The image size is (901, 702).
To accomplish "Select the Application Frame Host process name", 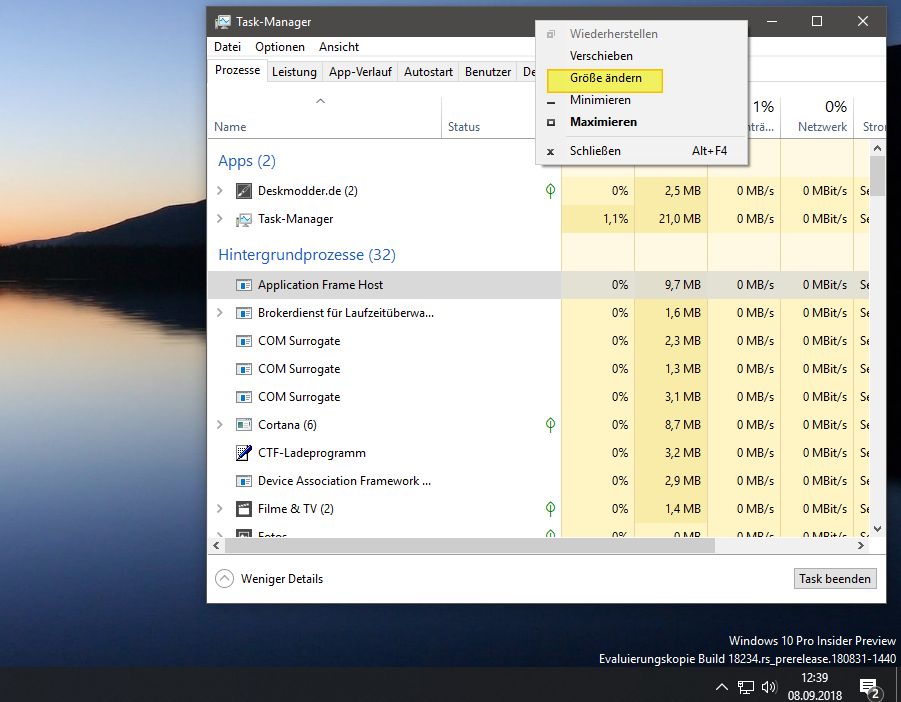I will (320, 285).
